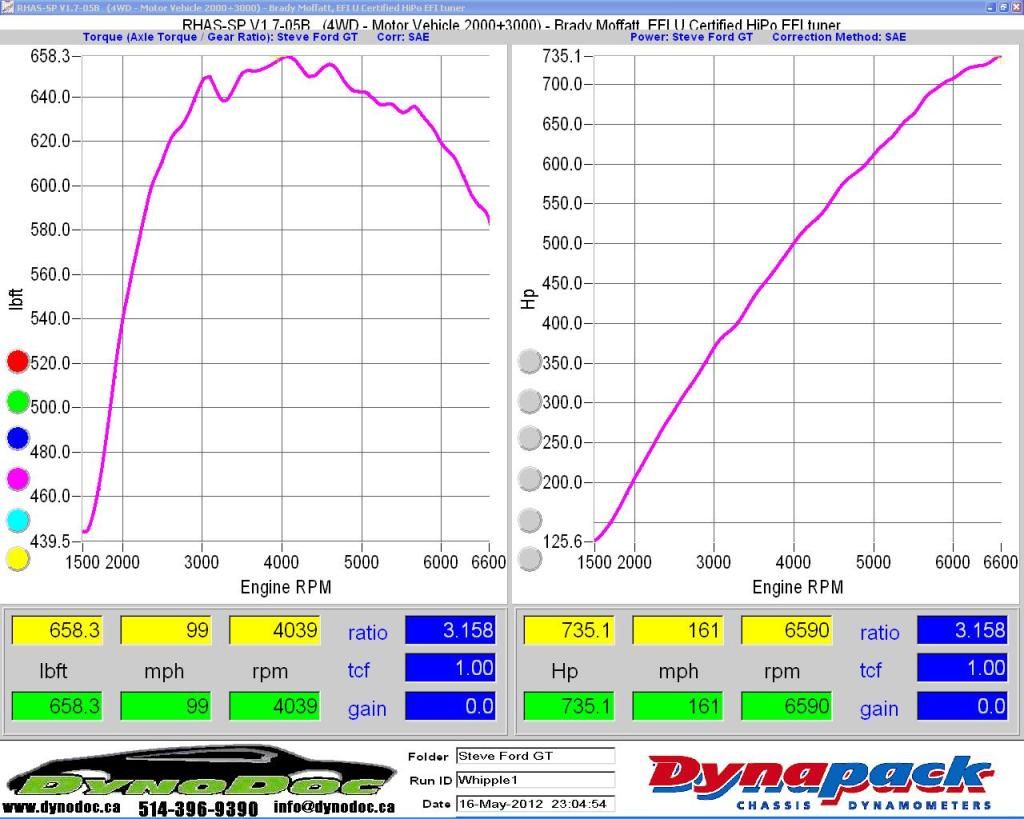Click the phone number 514-396-9390
Viewport: 1024px width, 819px height.
pos(198,809)
